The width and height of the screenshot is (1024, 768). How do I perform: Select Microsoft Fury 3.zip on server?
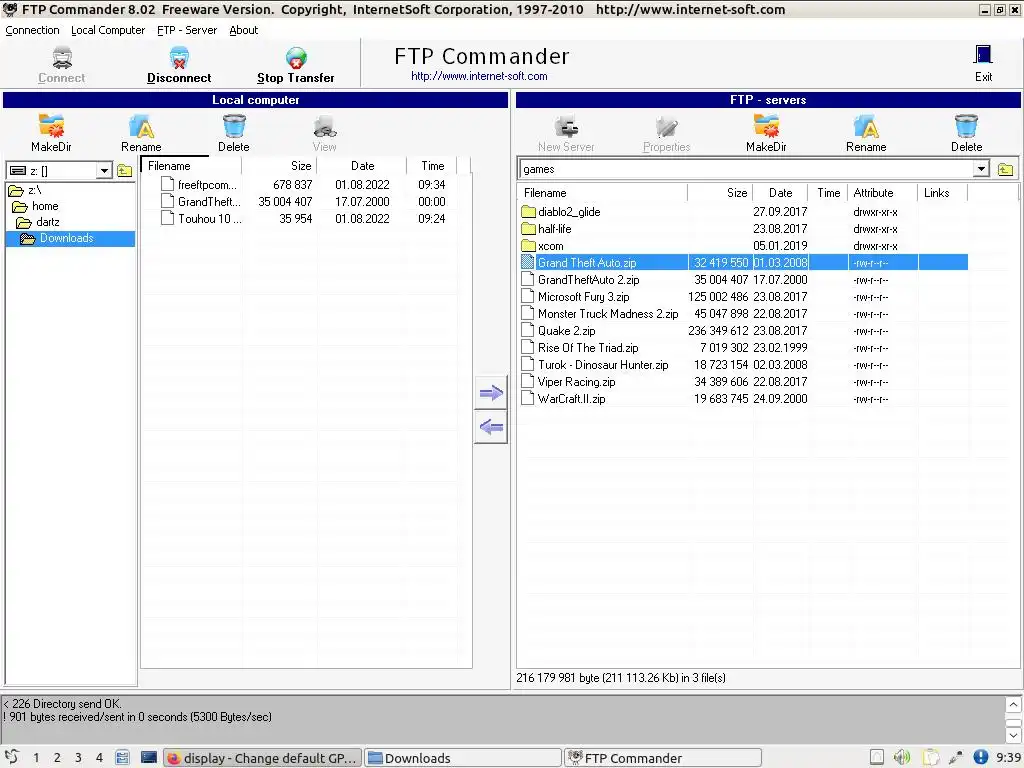coord(583,296)
